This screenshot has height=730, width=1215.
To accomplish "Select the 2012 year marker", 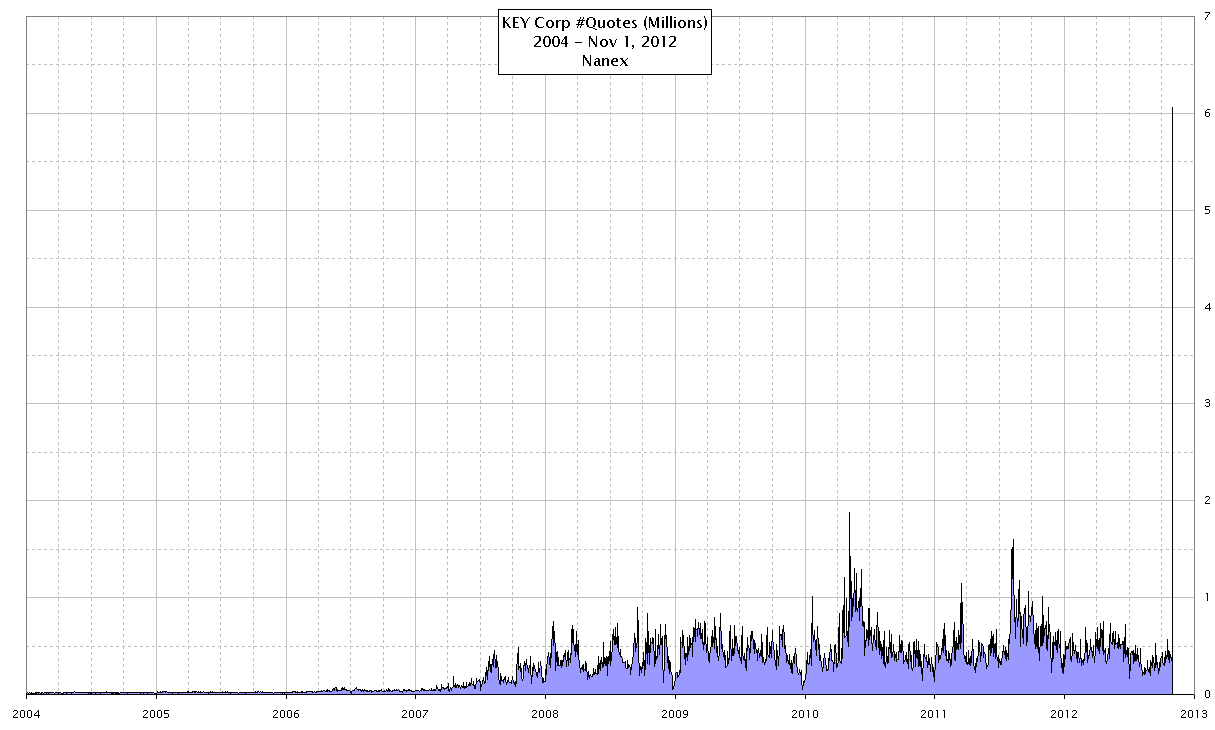I will (1064, 713).
